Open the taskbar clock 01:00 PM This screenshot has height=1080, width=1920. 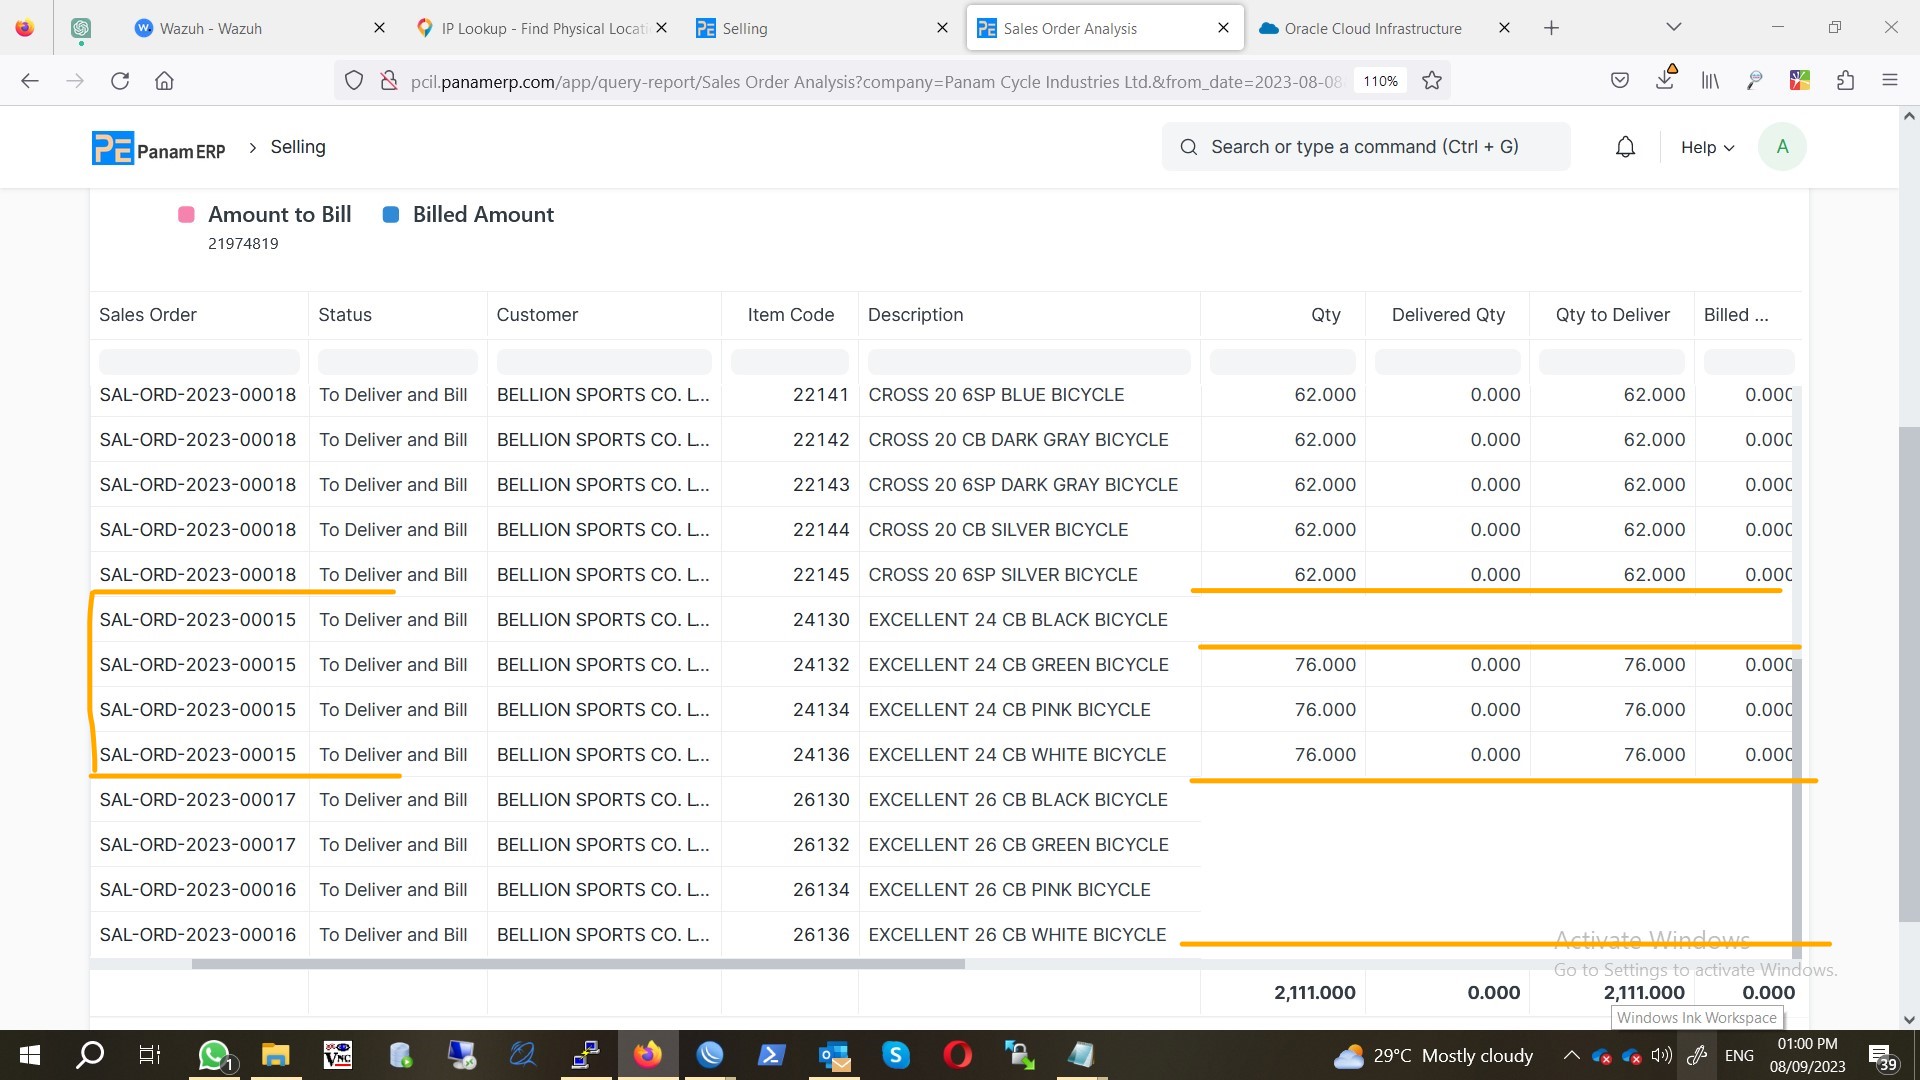click(1807, 1055)
